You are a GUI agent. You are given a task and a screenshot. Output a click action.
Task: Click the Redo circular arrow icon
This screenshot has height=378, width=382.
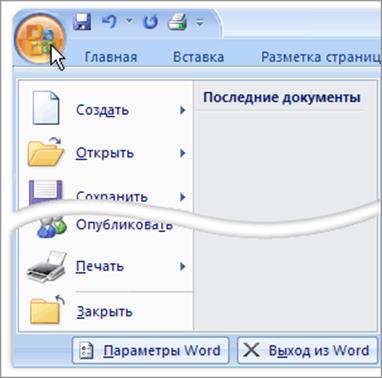tap(150, 23)
